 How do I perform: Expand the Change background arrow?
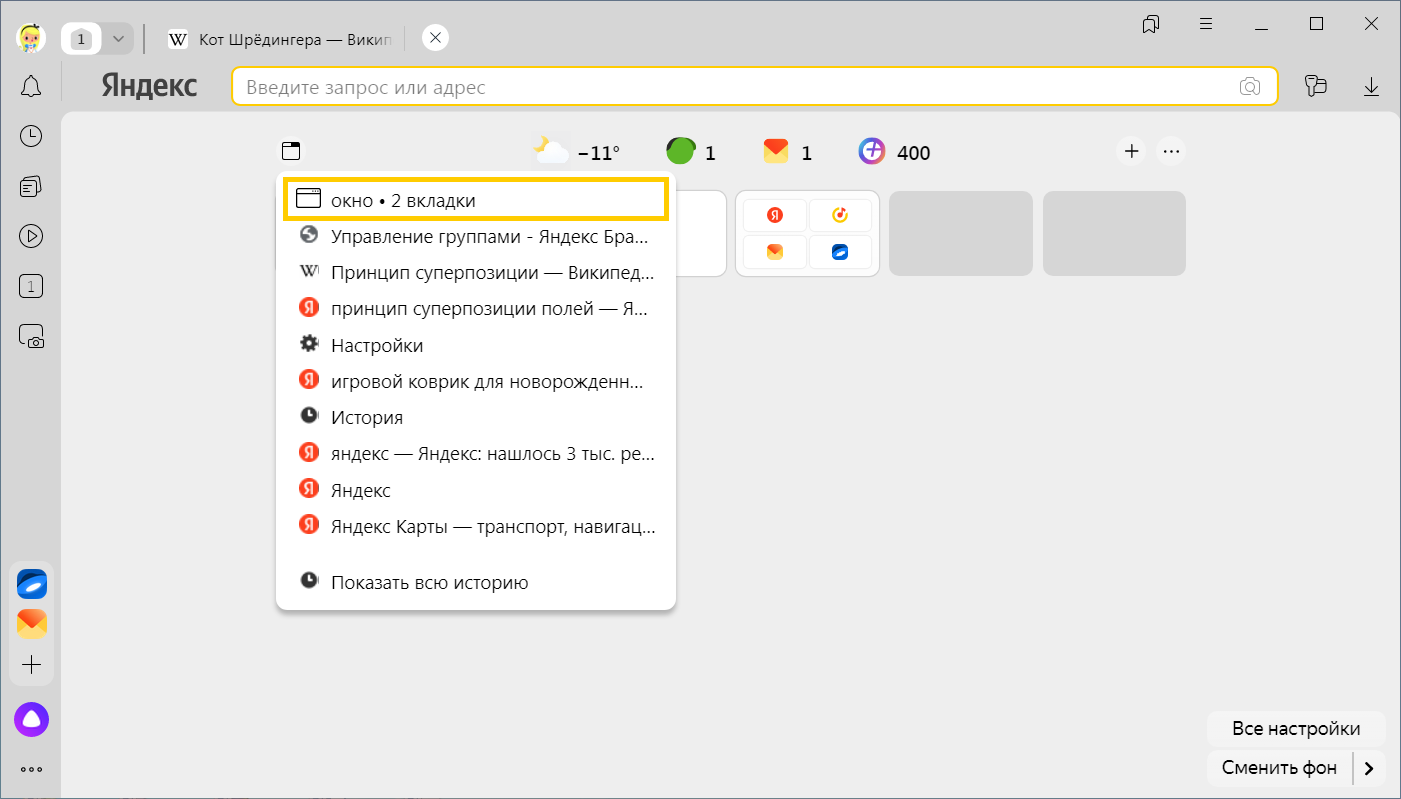pyautogui.click(x=1369, y=768)
